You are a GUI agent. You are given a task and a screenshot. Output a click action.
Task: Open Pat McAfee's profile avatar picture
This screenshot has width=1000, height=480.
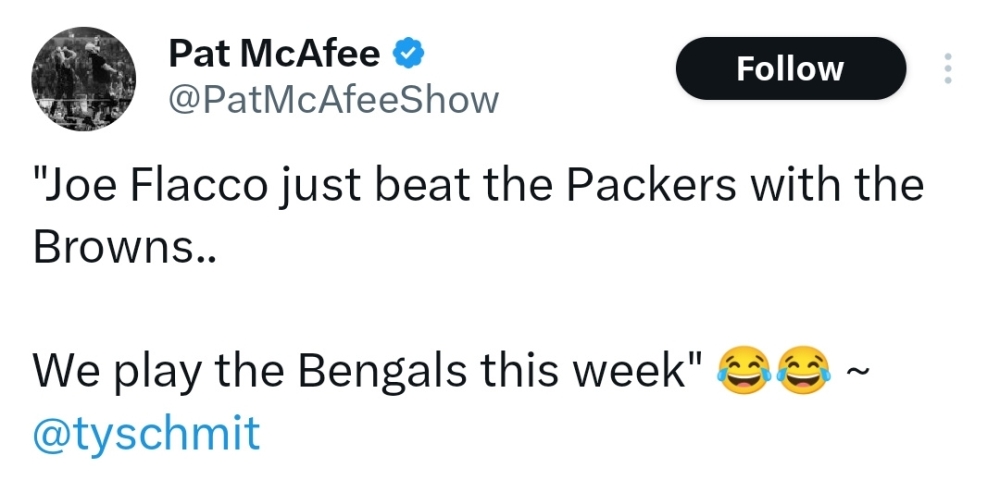click(x=84, y=78)
